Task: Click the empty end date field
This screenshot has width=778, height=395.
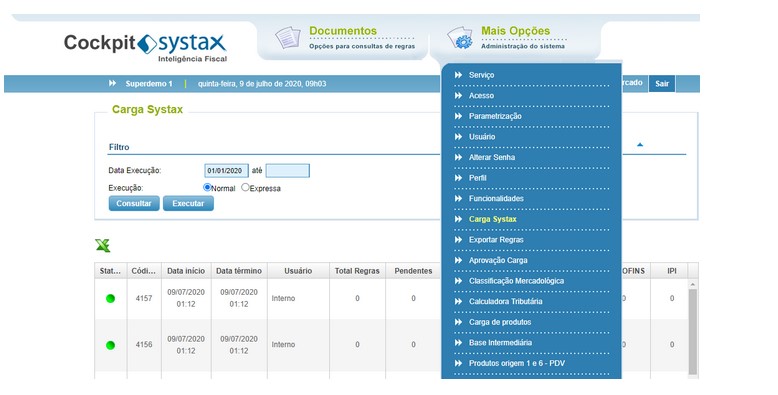Action: (288, 171)
